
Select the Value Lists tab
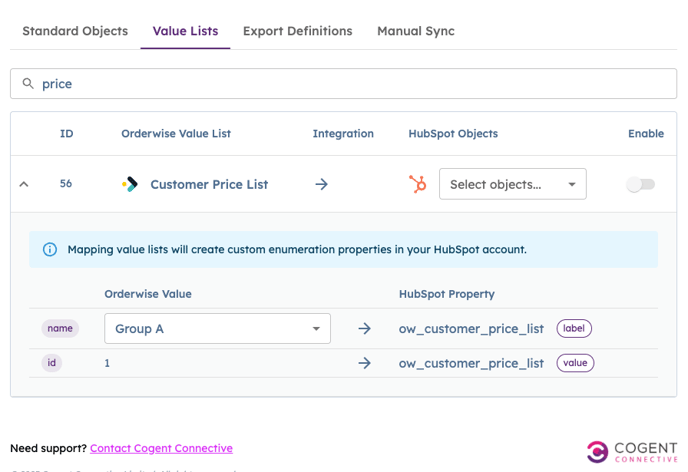click(185, 31)
